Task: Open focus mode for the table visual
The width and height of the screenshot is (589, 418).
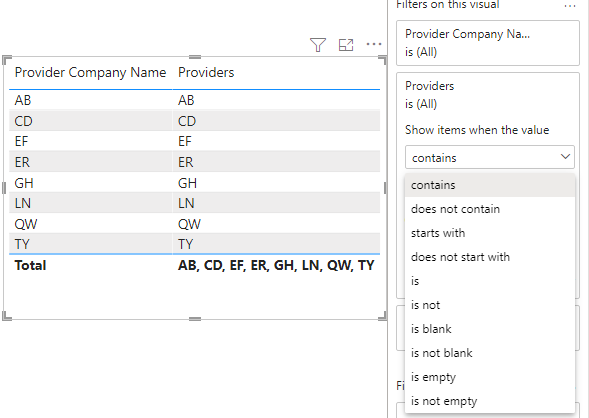Action: click(x=346, y=45)
